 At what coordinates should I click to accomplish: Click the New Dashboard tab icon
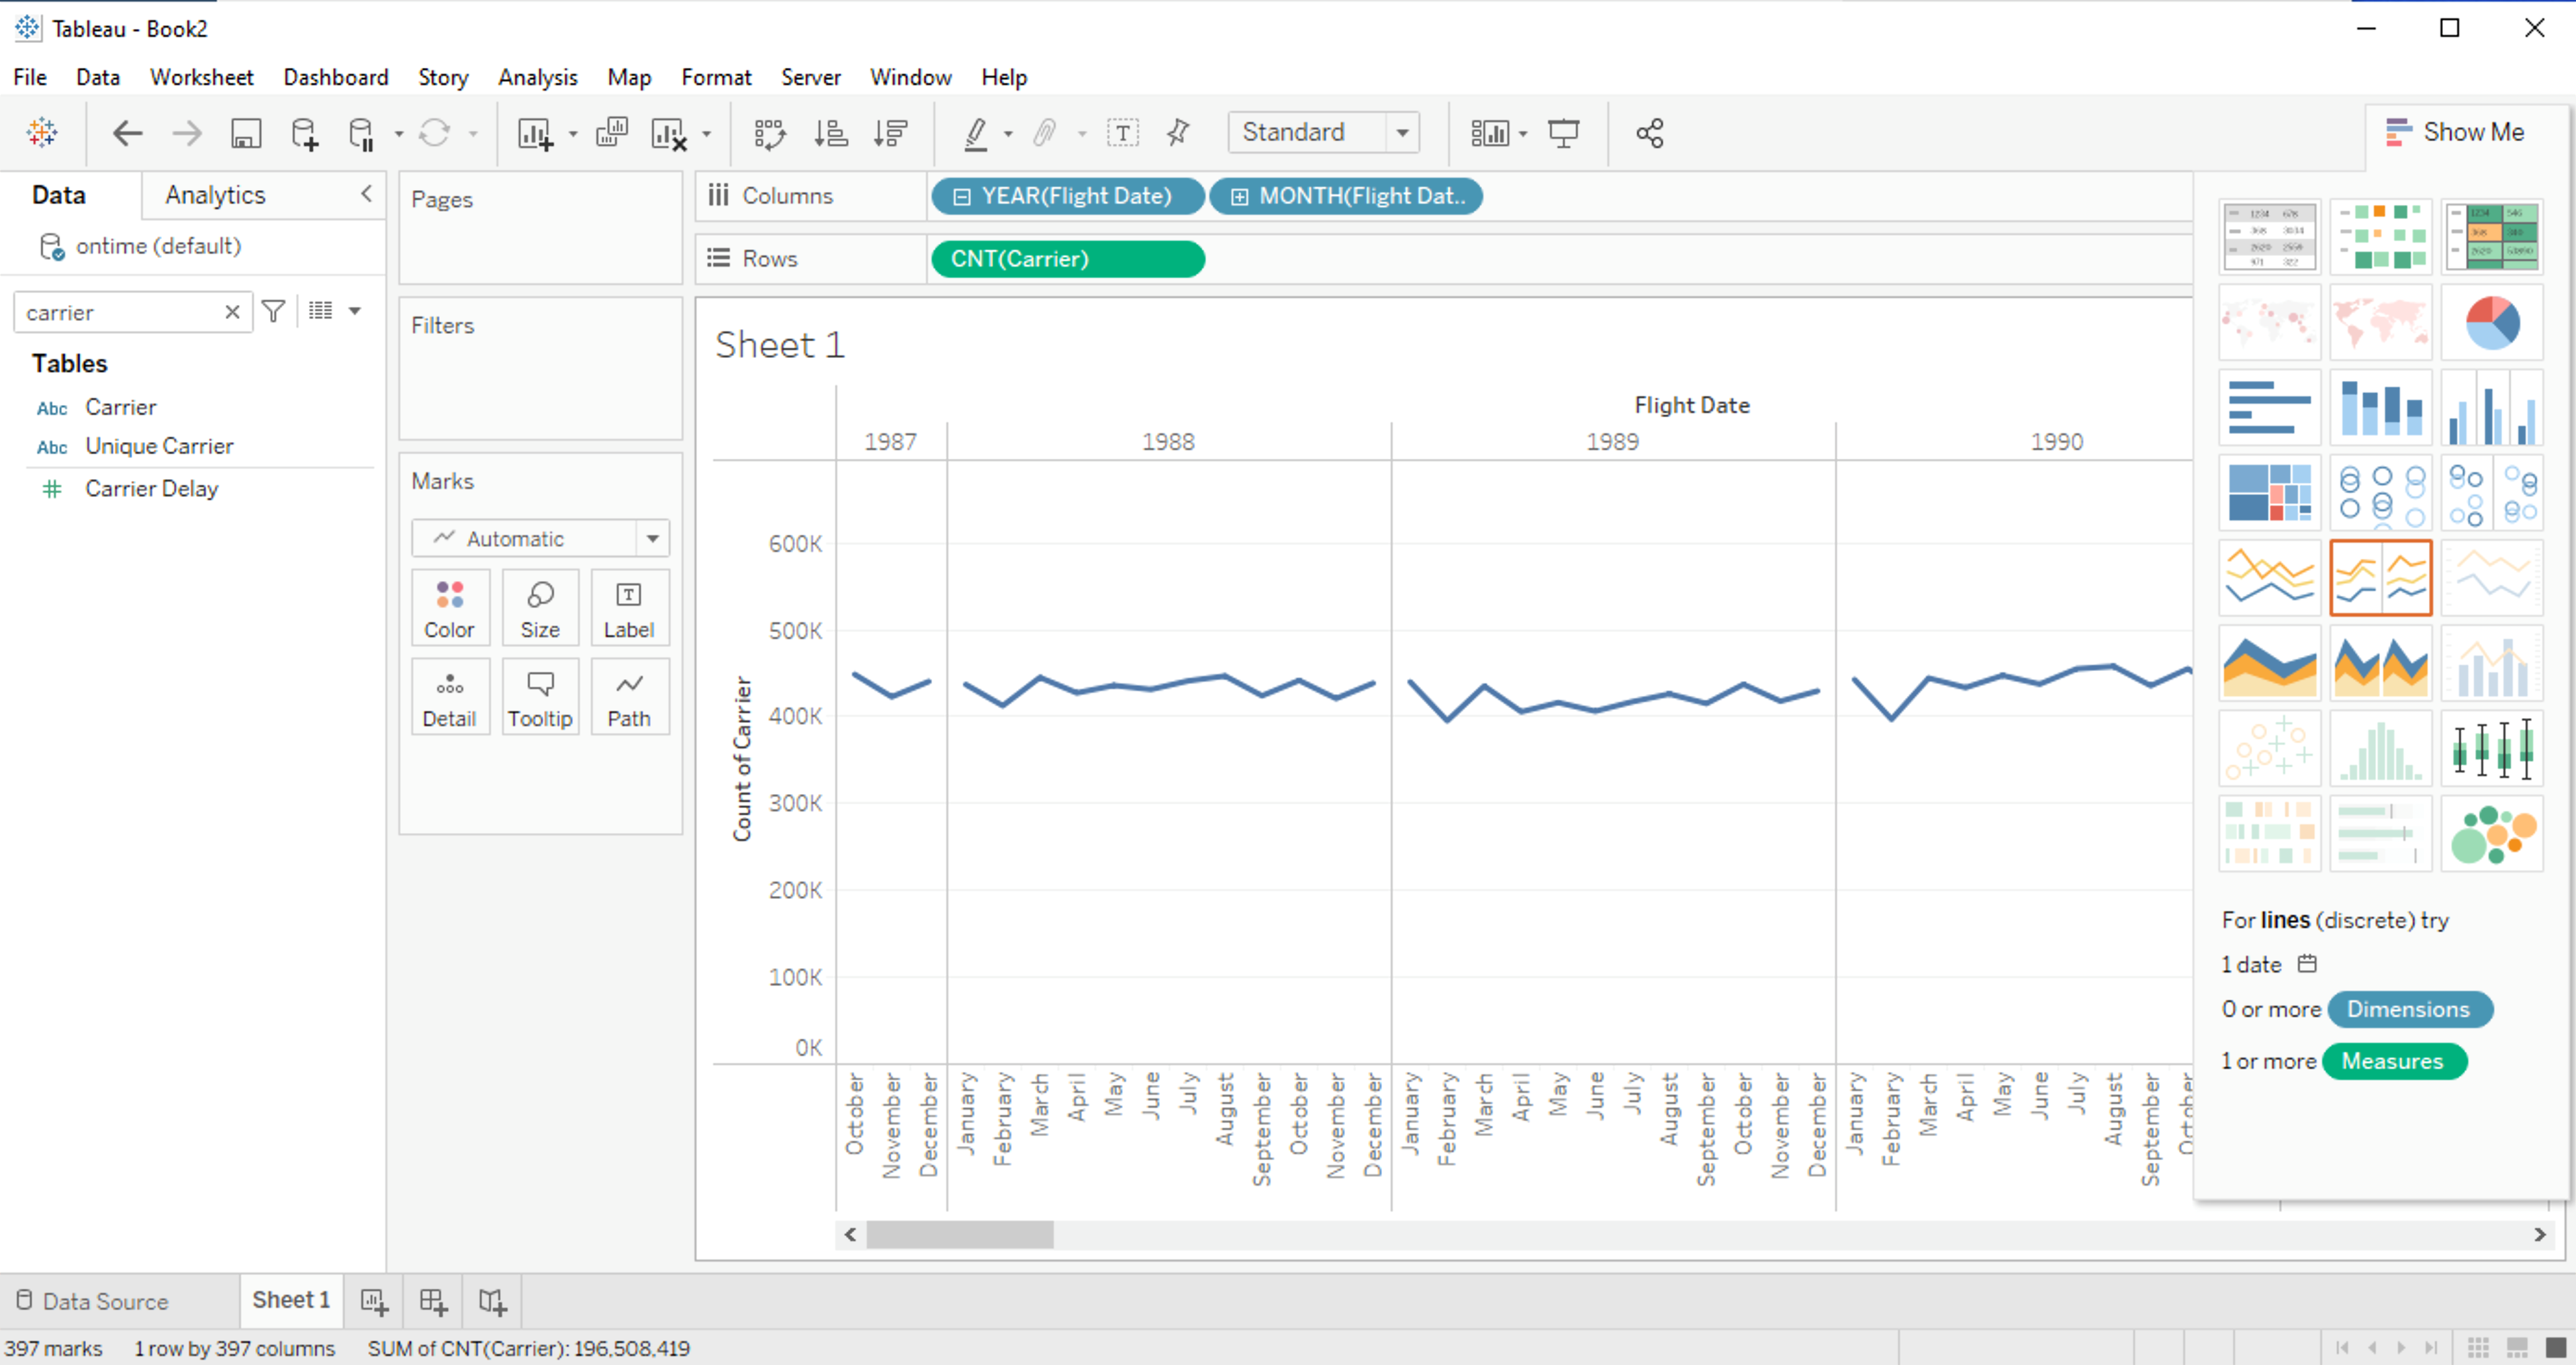pyautogui.click(x=433, y=1300)
